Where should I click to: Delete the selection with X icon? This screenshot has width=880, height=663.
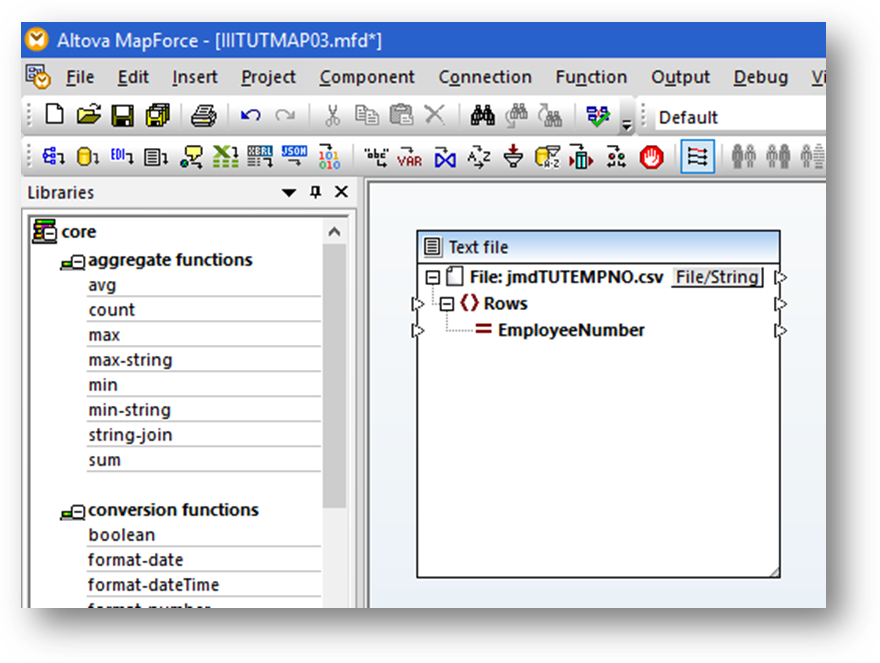click(434, 115)
